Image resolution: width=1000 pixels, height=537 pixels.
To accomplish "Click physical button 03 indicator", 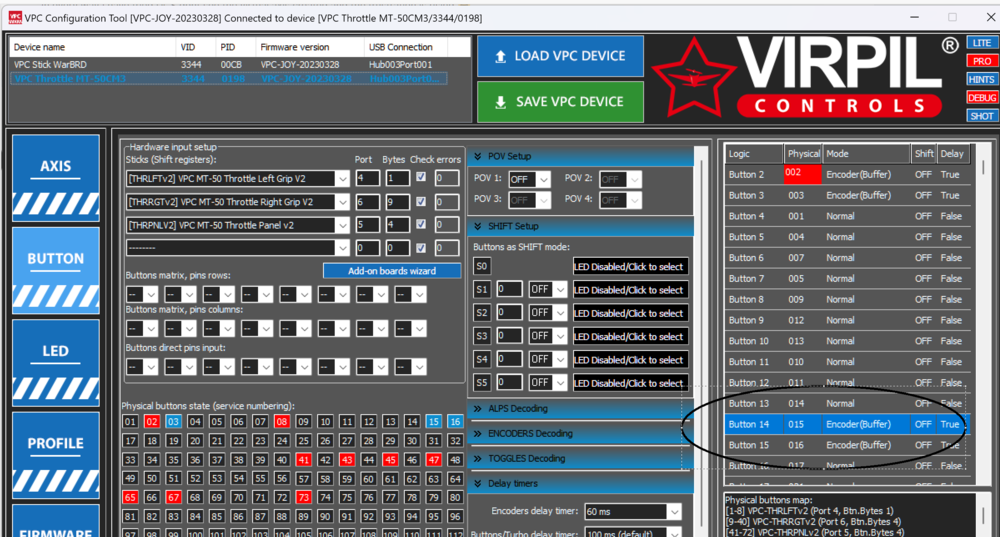I will 173,422.
